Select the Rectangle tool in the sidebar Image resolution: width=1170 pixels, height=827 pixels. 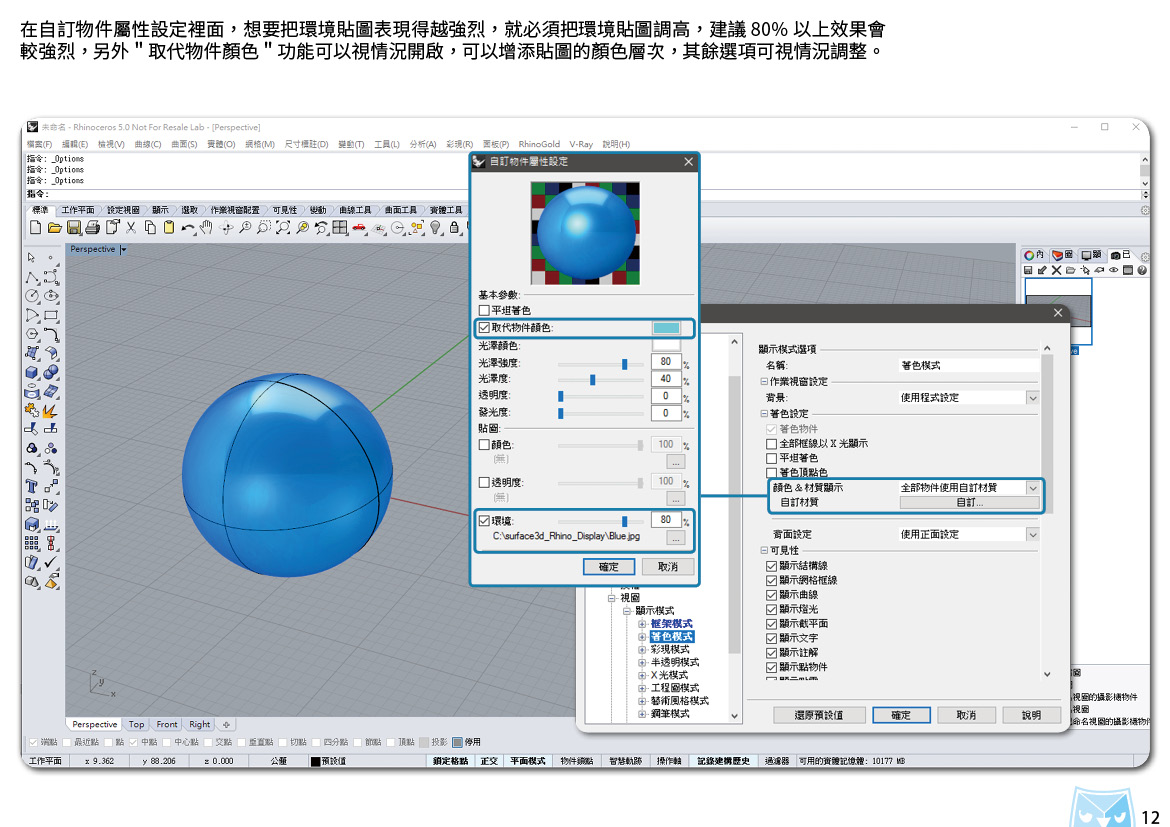(x=51, y=316)
